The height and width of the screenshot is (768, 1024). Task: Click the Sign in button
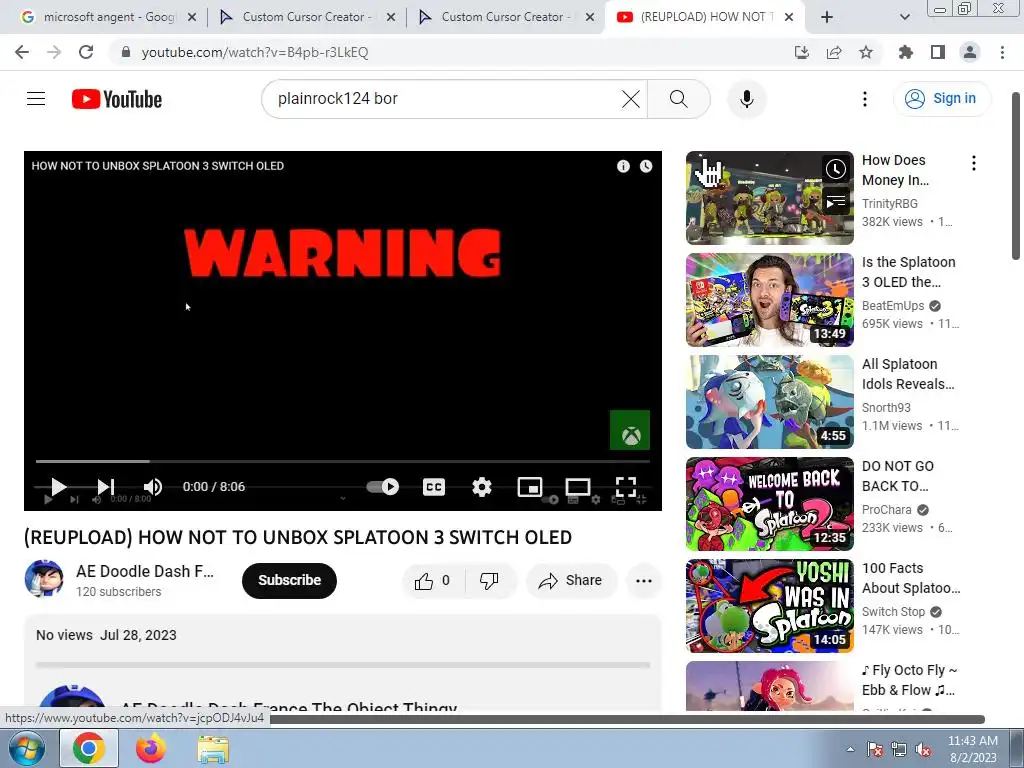[x=942, y=99]
